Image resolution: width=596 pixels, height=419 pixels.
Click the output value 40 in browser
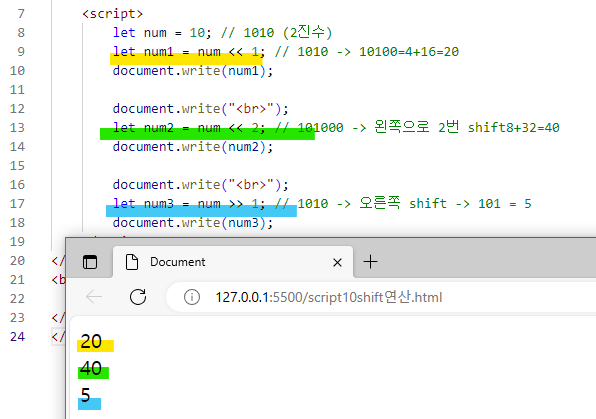(91, 368)
